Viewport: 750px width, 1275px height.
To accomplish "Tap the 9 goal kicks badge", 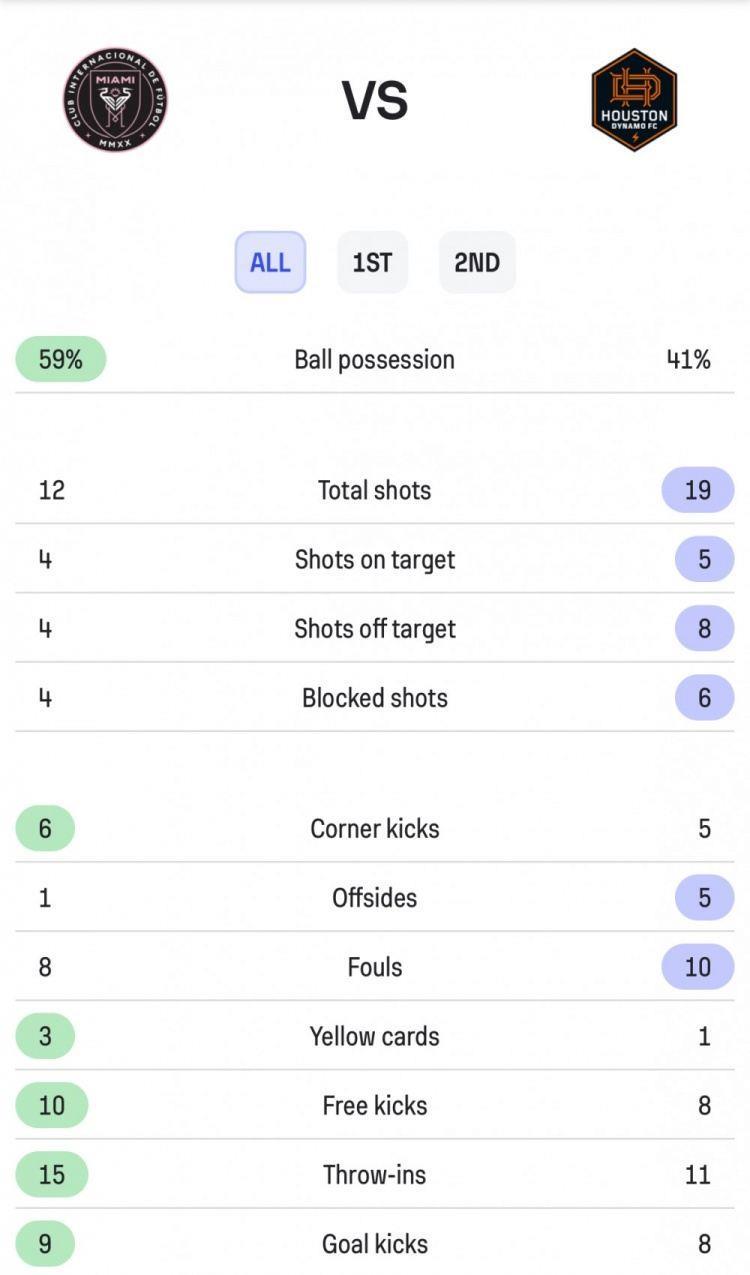I will point(45,1244).
